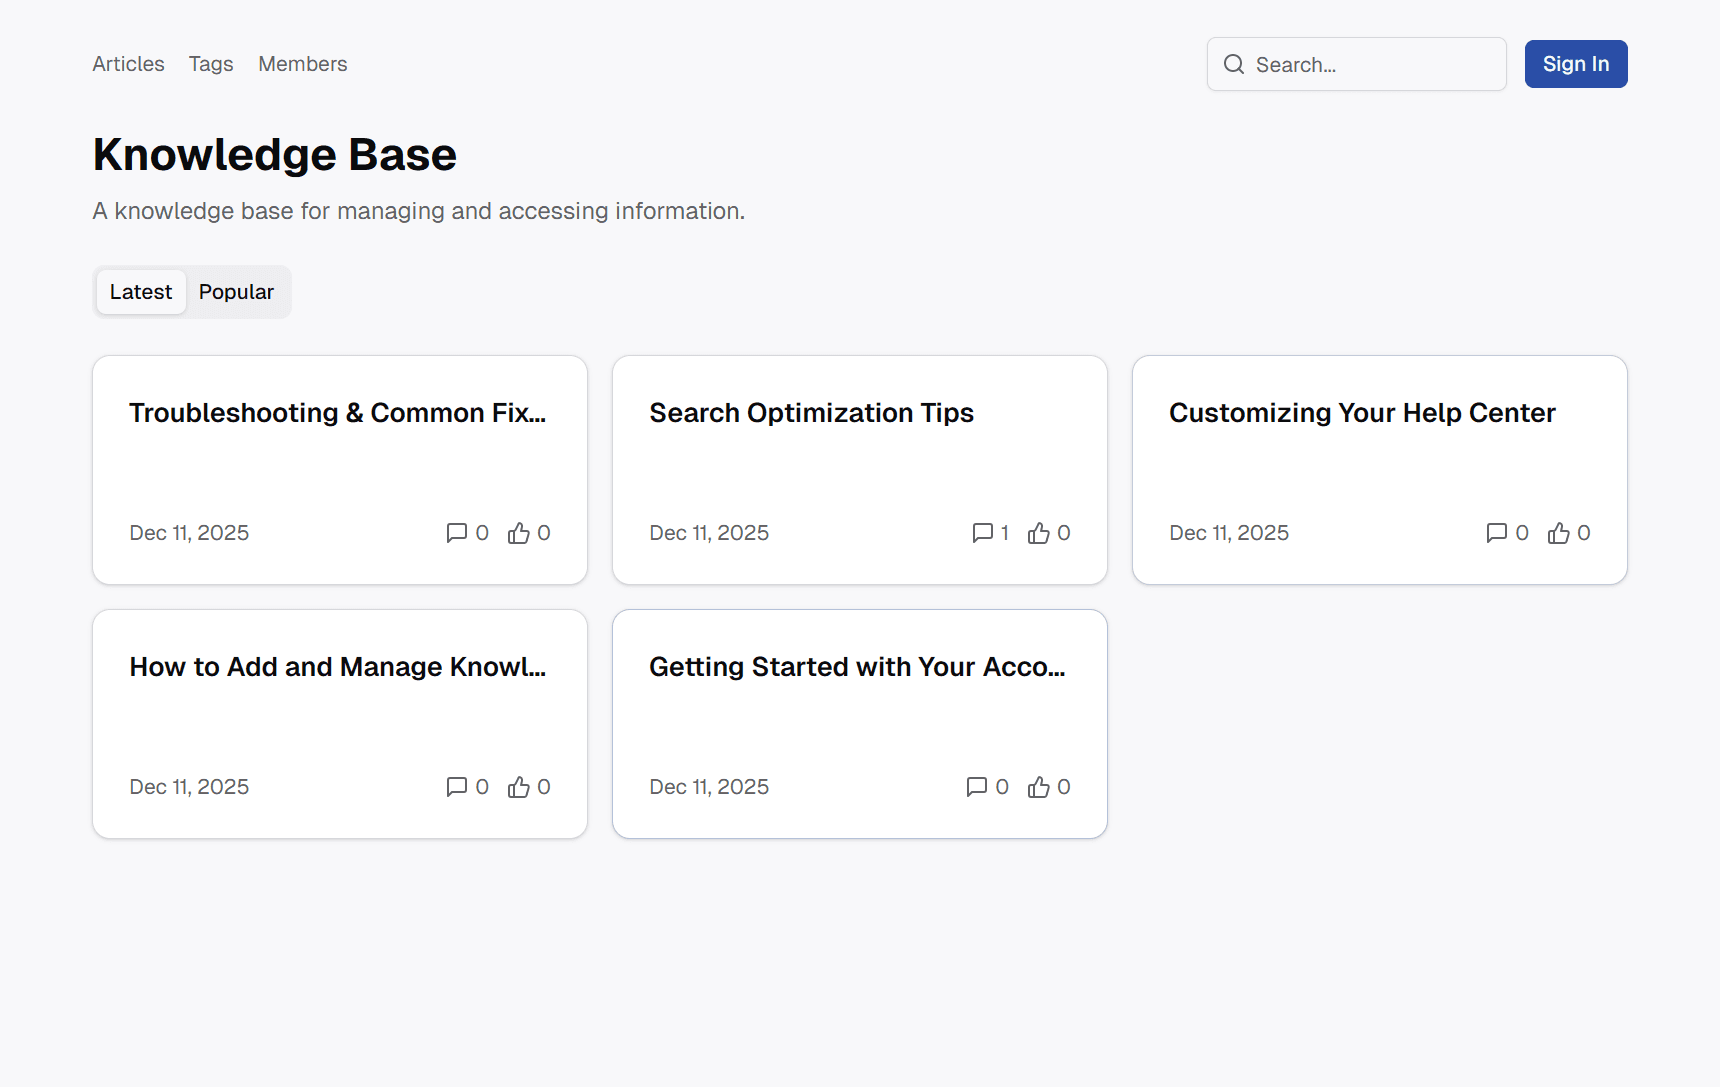Switch to the Popular tab
This screenshot has width=1720, height=1087.
pos(236,291)
